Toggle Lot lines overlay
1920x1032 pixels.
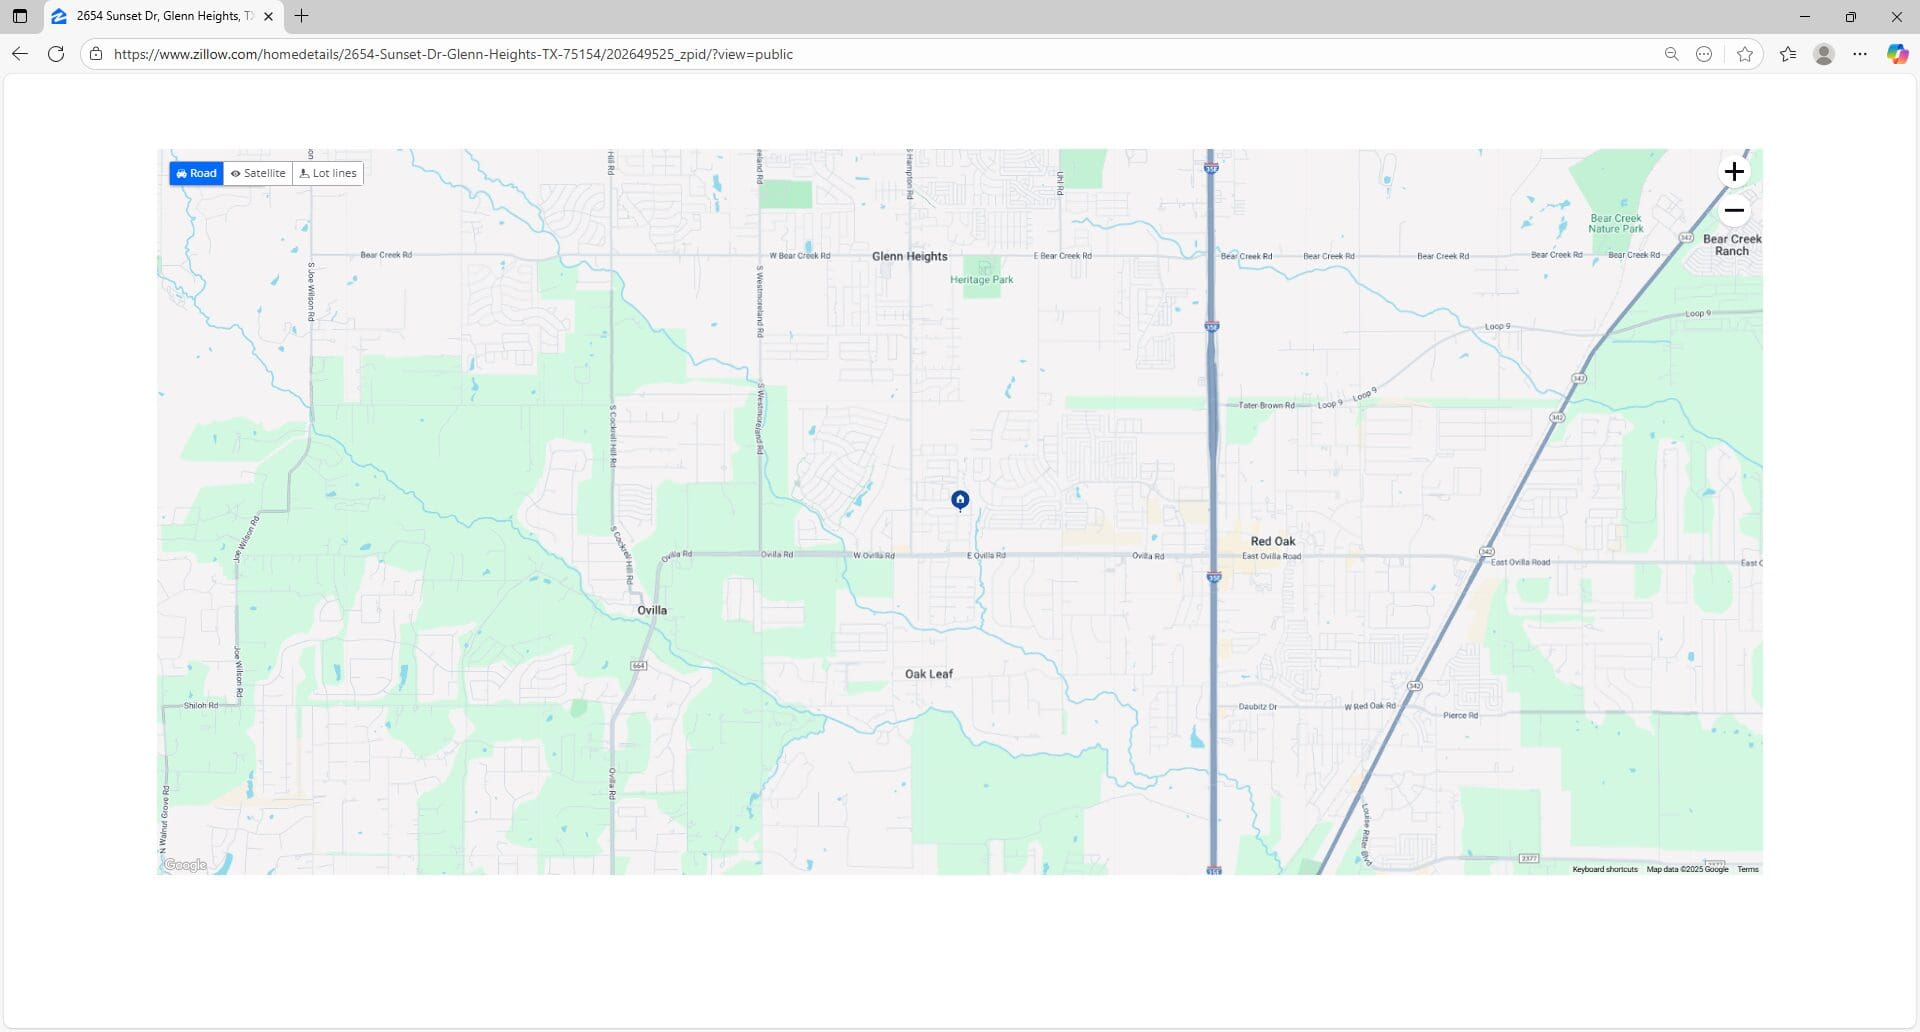328,173
